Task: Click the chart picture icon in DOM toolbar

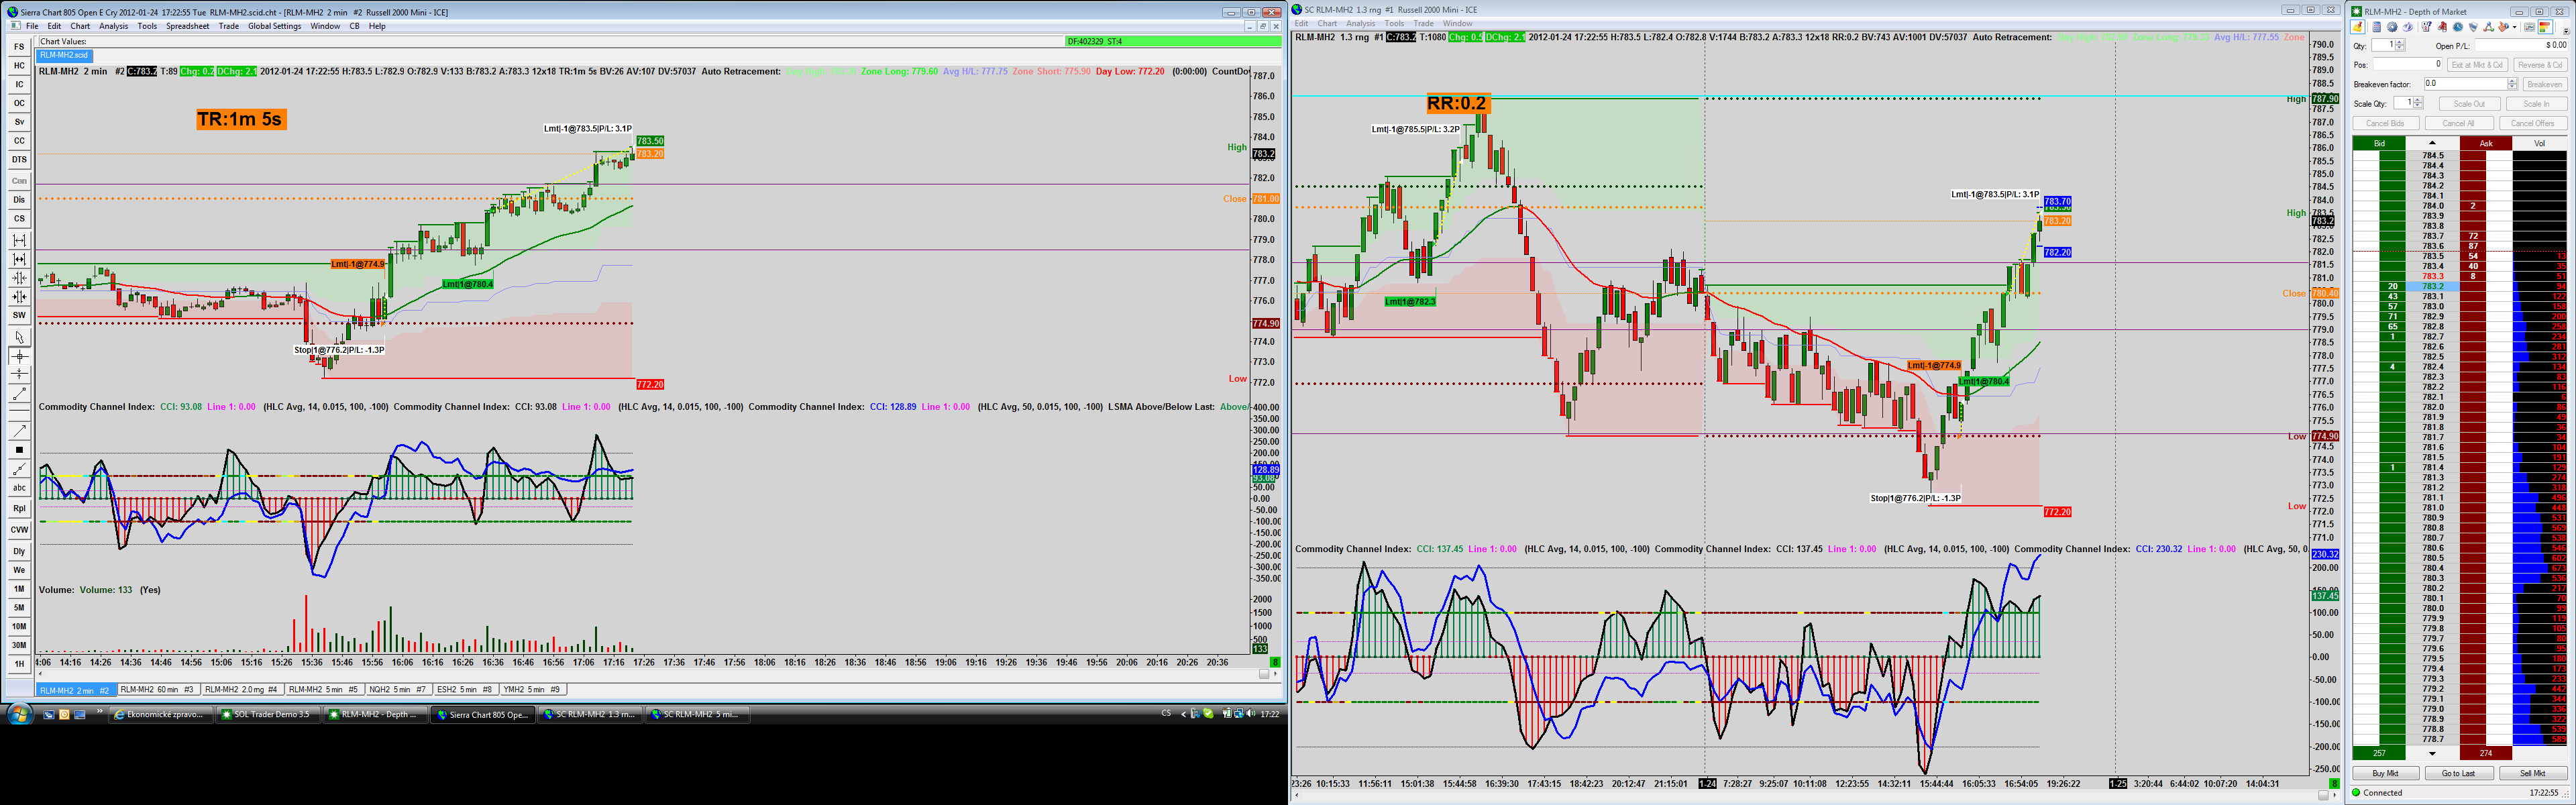Action: (x=2530, y=27)
